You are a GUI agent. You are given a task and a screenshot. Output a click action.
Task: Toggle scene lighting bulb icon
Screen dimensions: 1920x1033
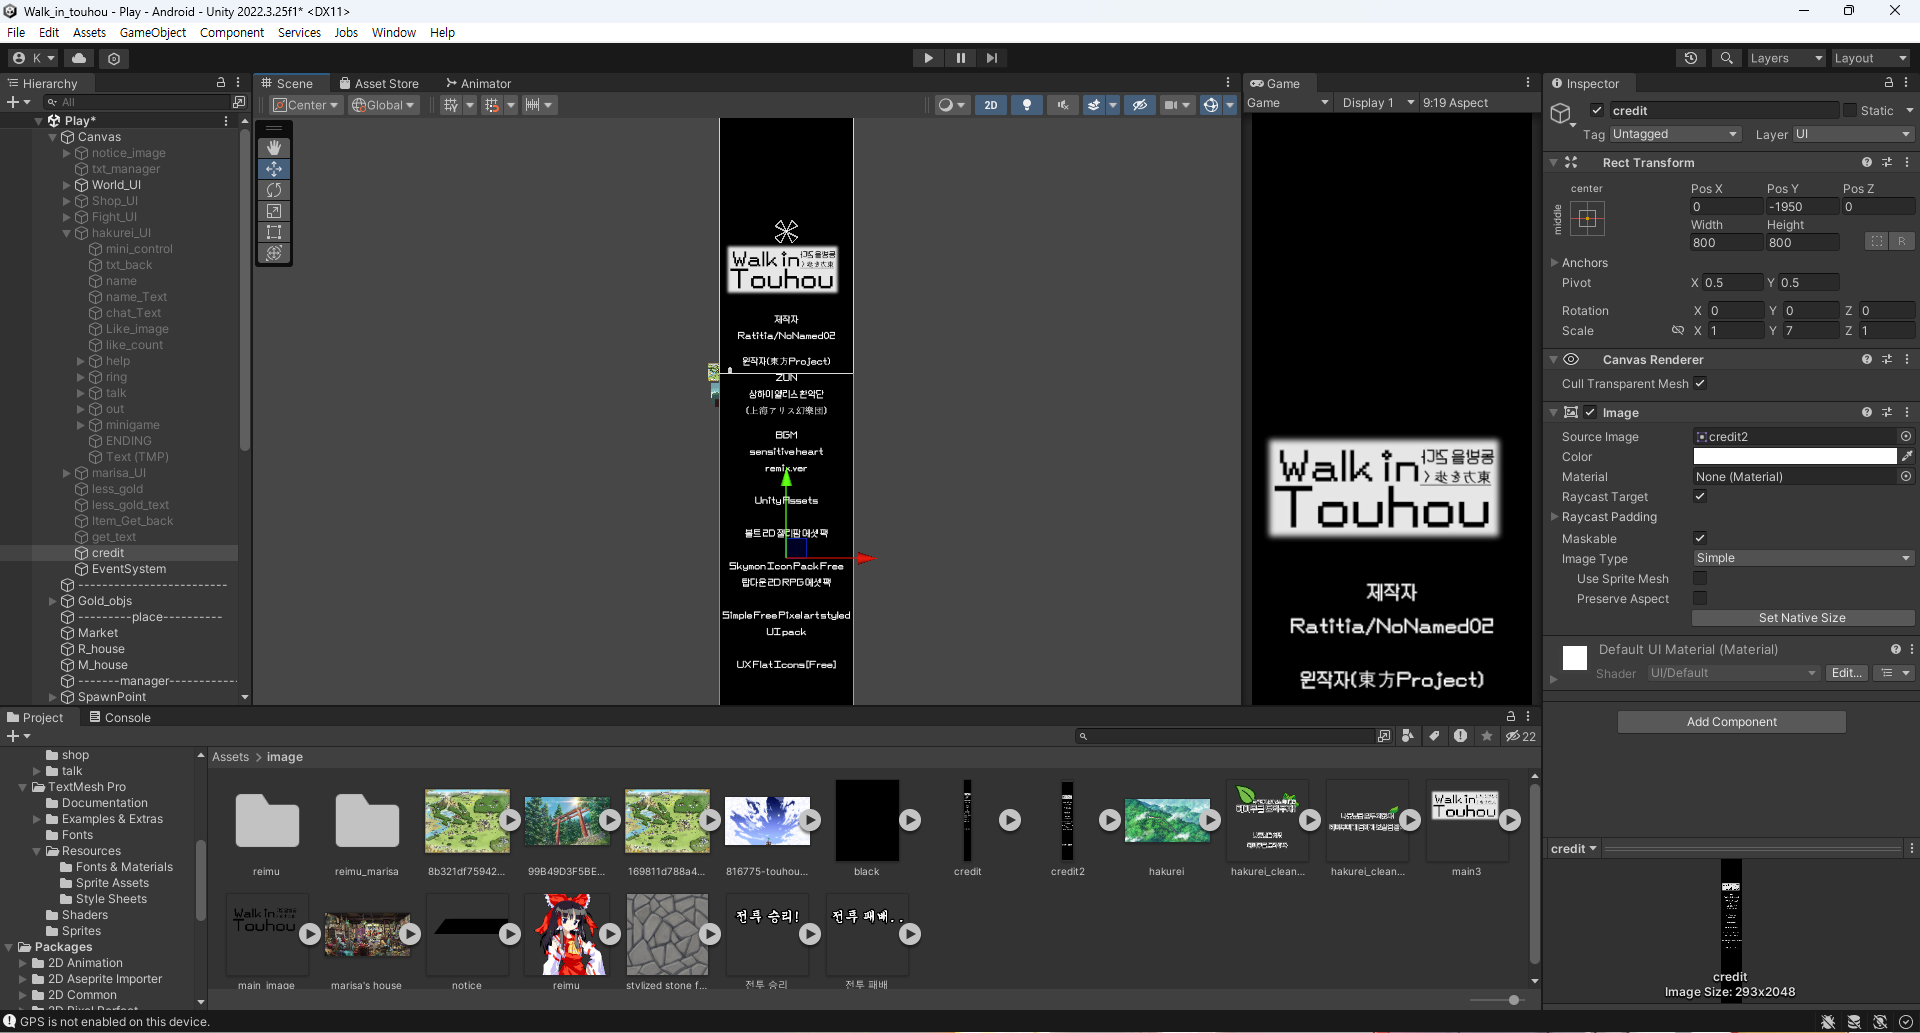point(1026,105)
